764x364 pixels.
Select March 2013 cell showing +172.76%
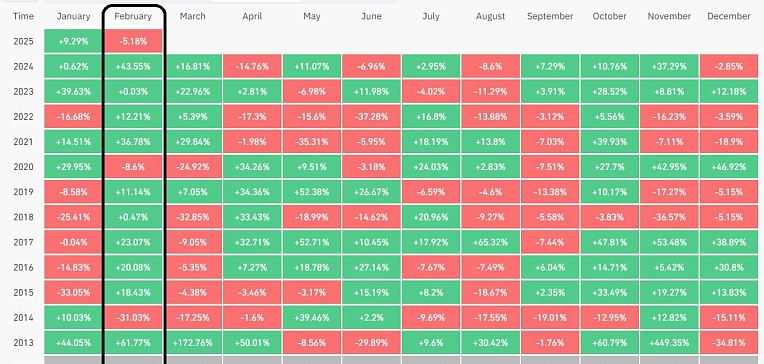[x=192, y=343]
